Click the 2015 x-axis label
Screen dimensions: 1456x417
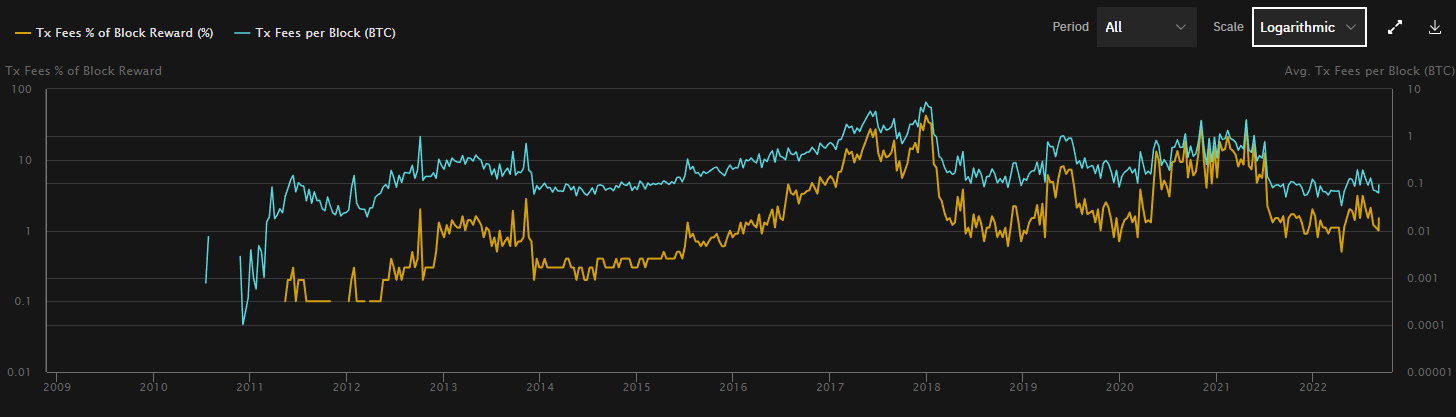click(x=636, y=386)
